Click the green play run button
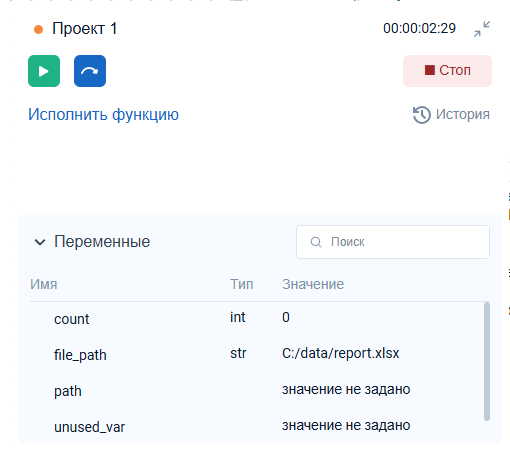Screen dimensions: 510x458 click(x=44, y=71)
